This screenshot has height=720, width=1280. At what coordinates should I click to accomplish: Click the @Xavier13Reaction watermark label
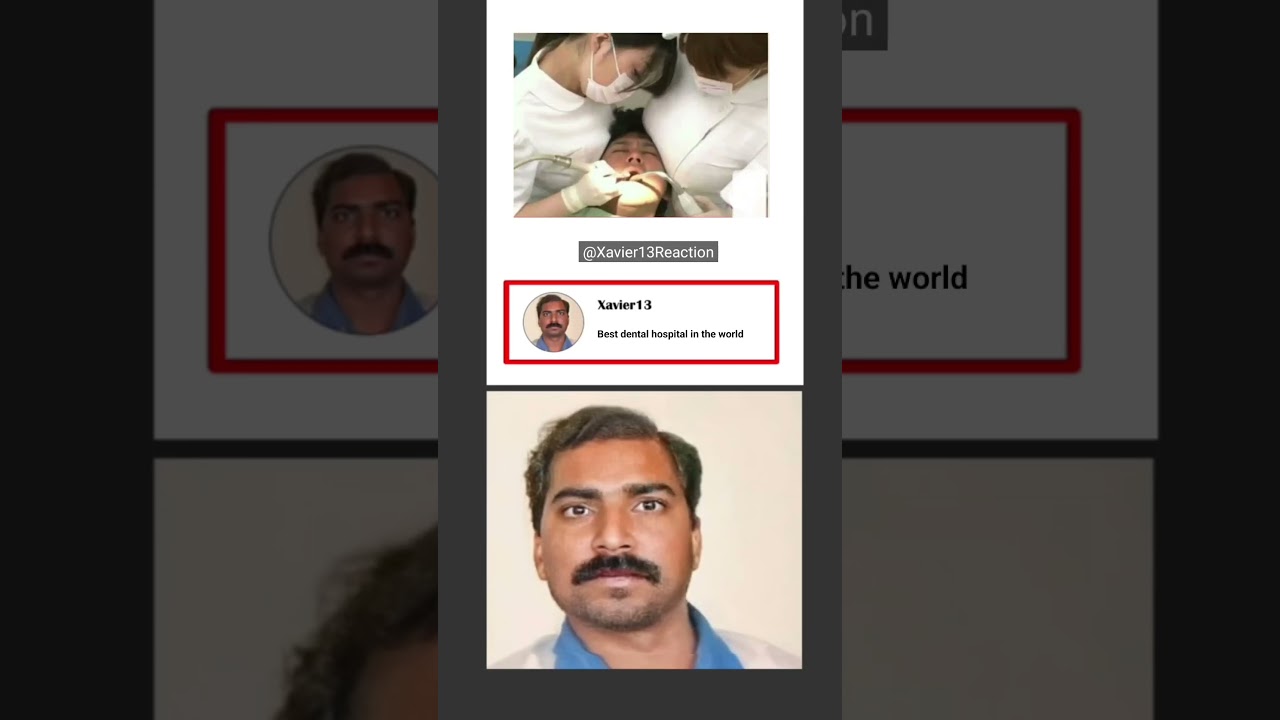(648, 252)
